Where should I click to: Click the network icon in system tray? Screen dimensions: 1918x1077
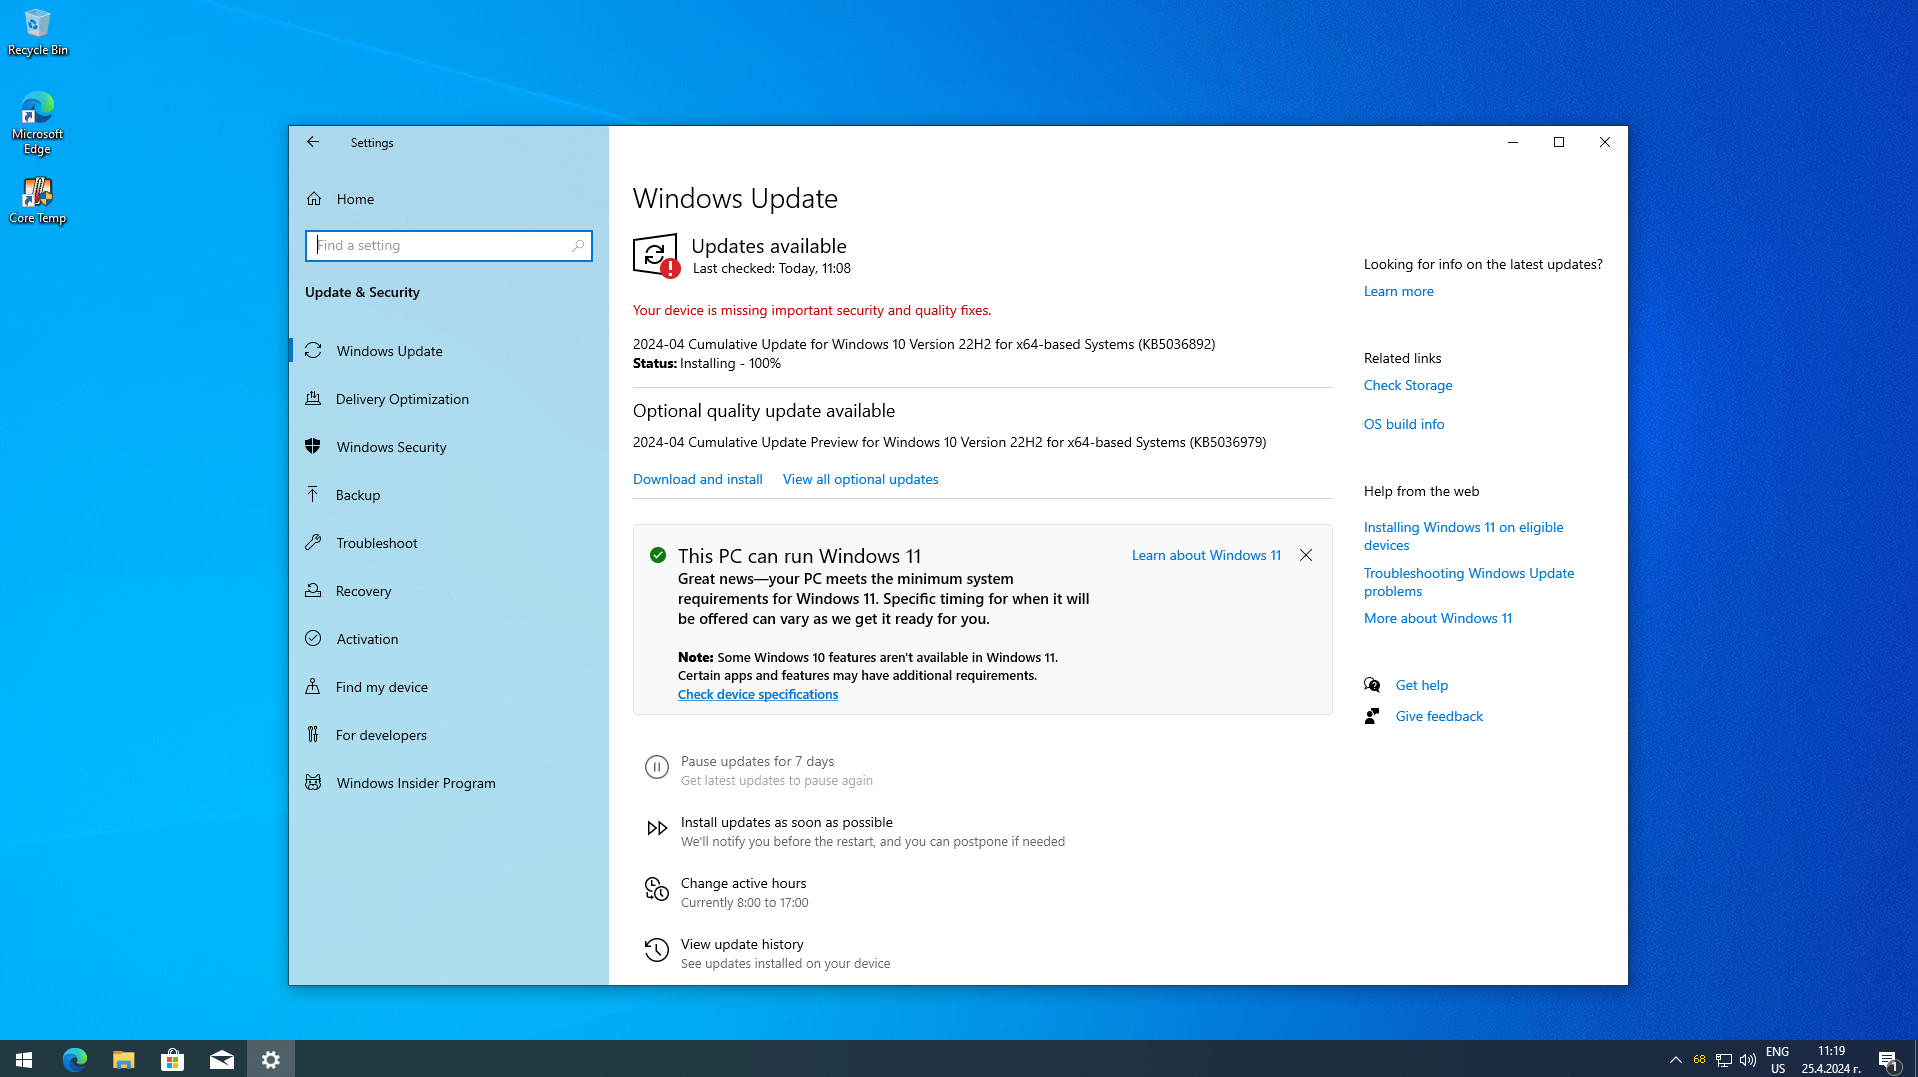click(x=1724, y=1060)
